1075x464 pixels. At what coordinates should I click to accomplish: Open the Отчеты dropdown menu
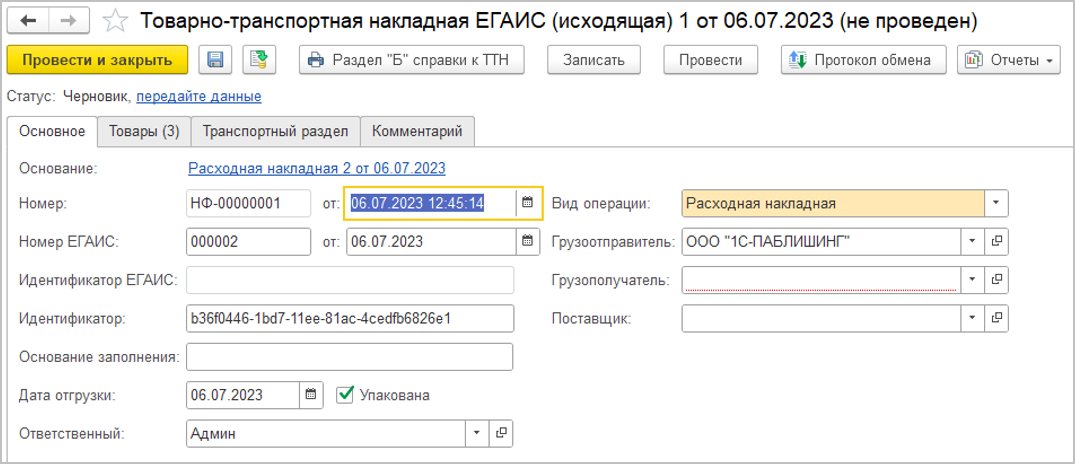pos(1008,60)
